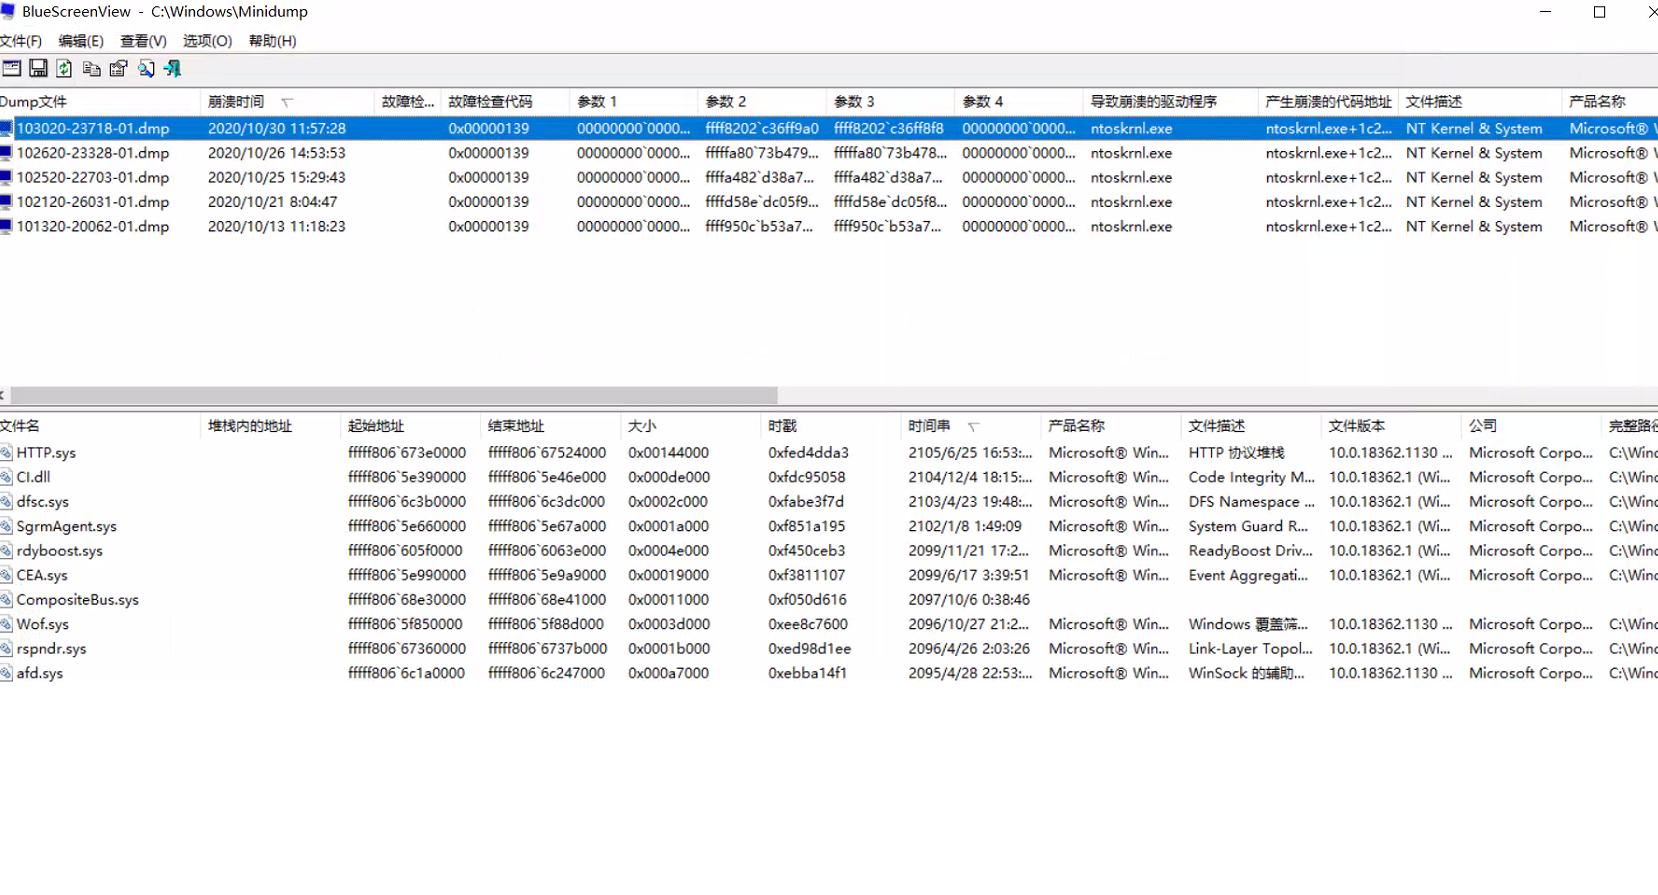
Task: Open the 帮助(H) menu
Action: (272, 41)
